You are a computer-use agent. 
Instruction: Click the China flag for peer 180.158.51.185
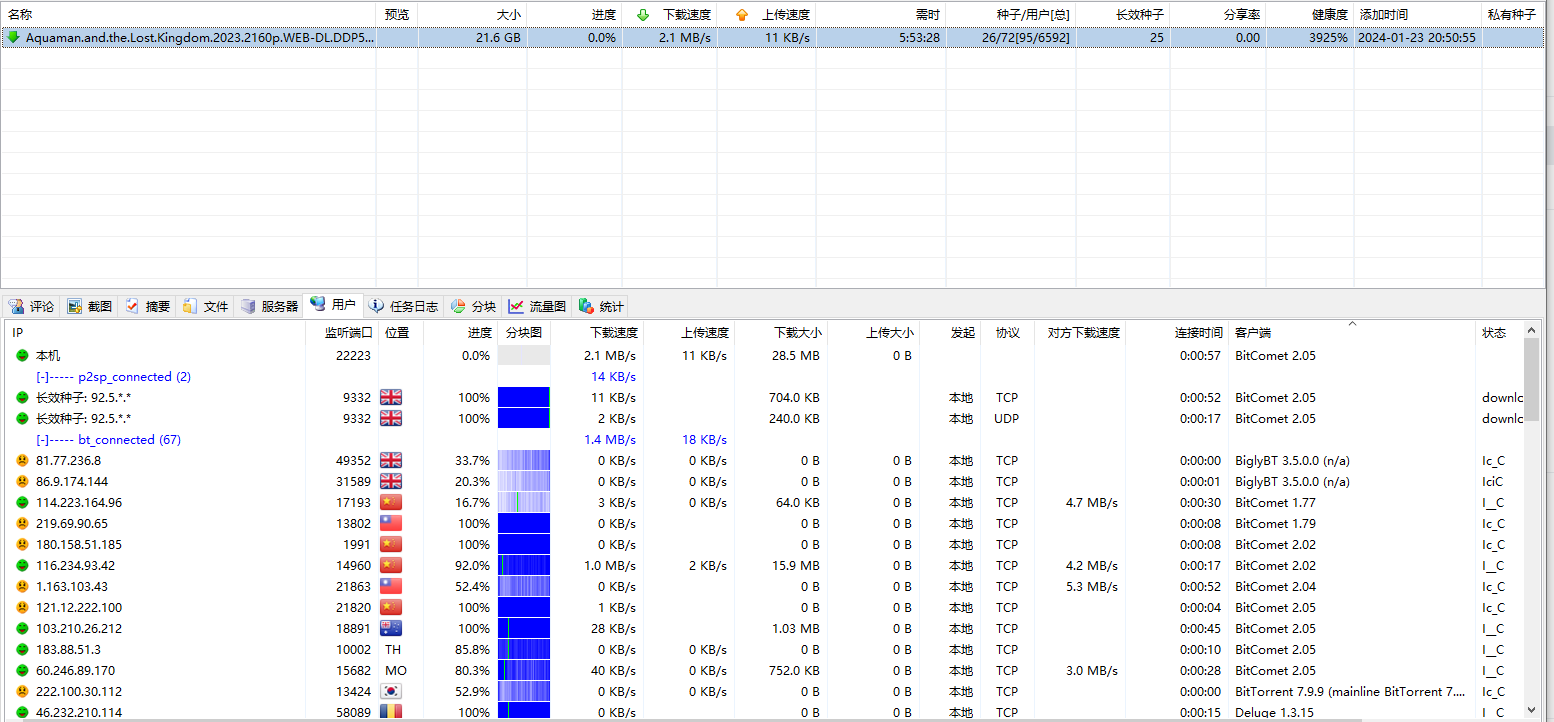(391, 545)
